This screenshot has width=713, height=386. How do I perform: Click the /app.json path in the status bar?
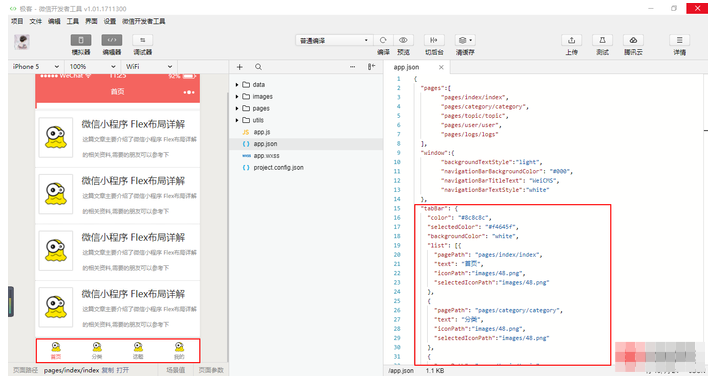pyautogui.click(x=401, y=371)
